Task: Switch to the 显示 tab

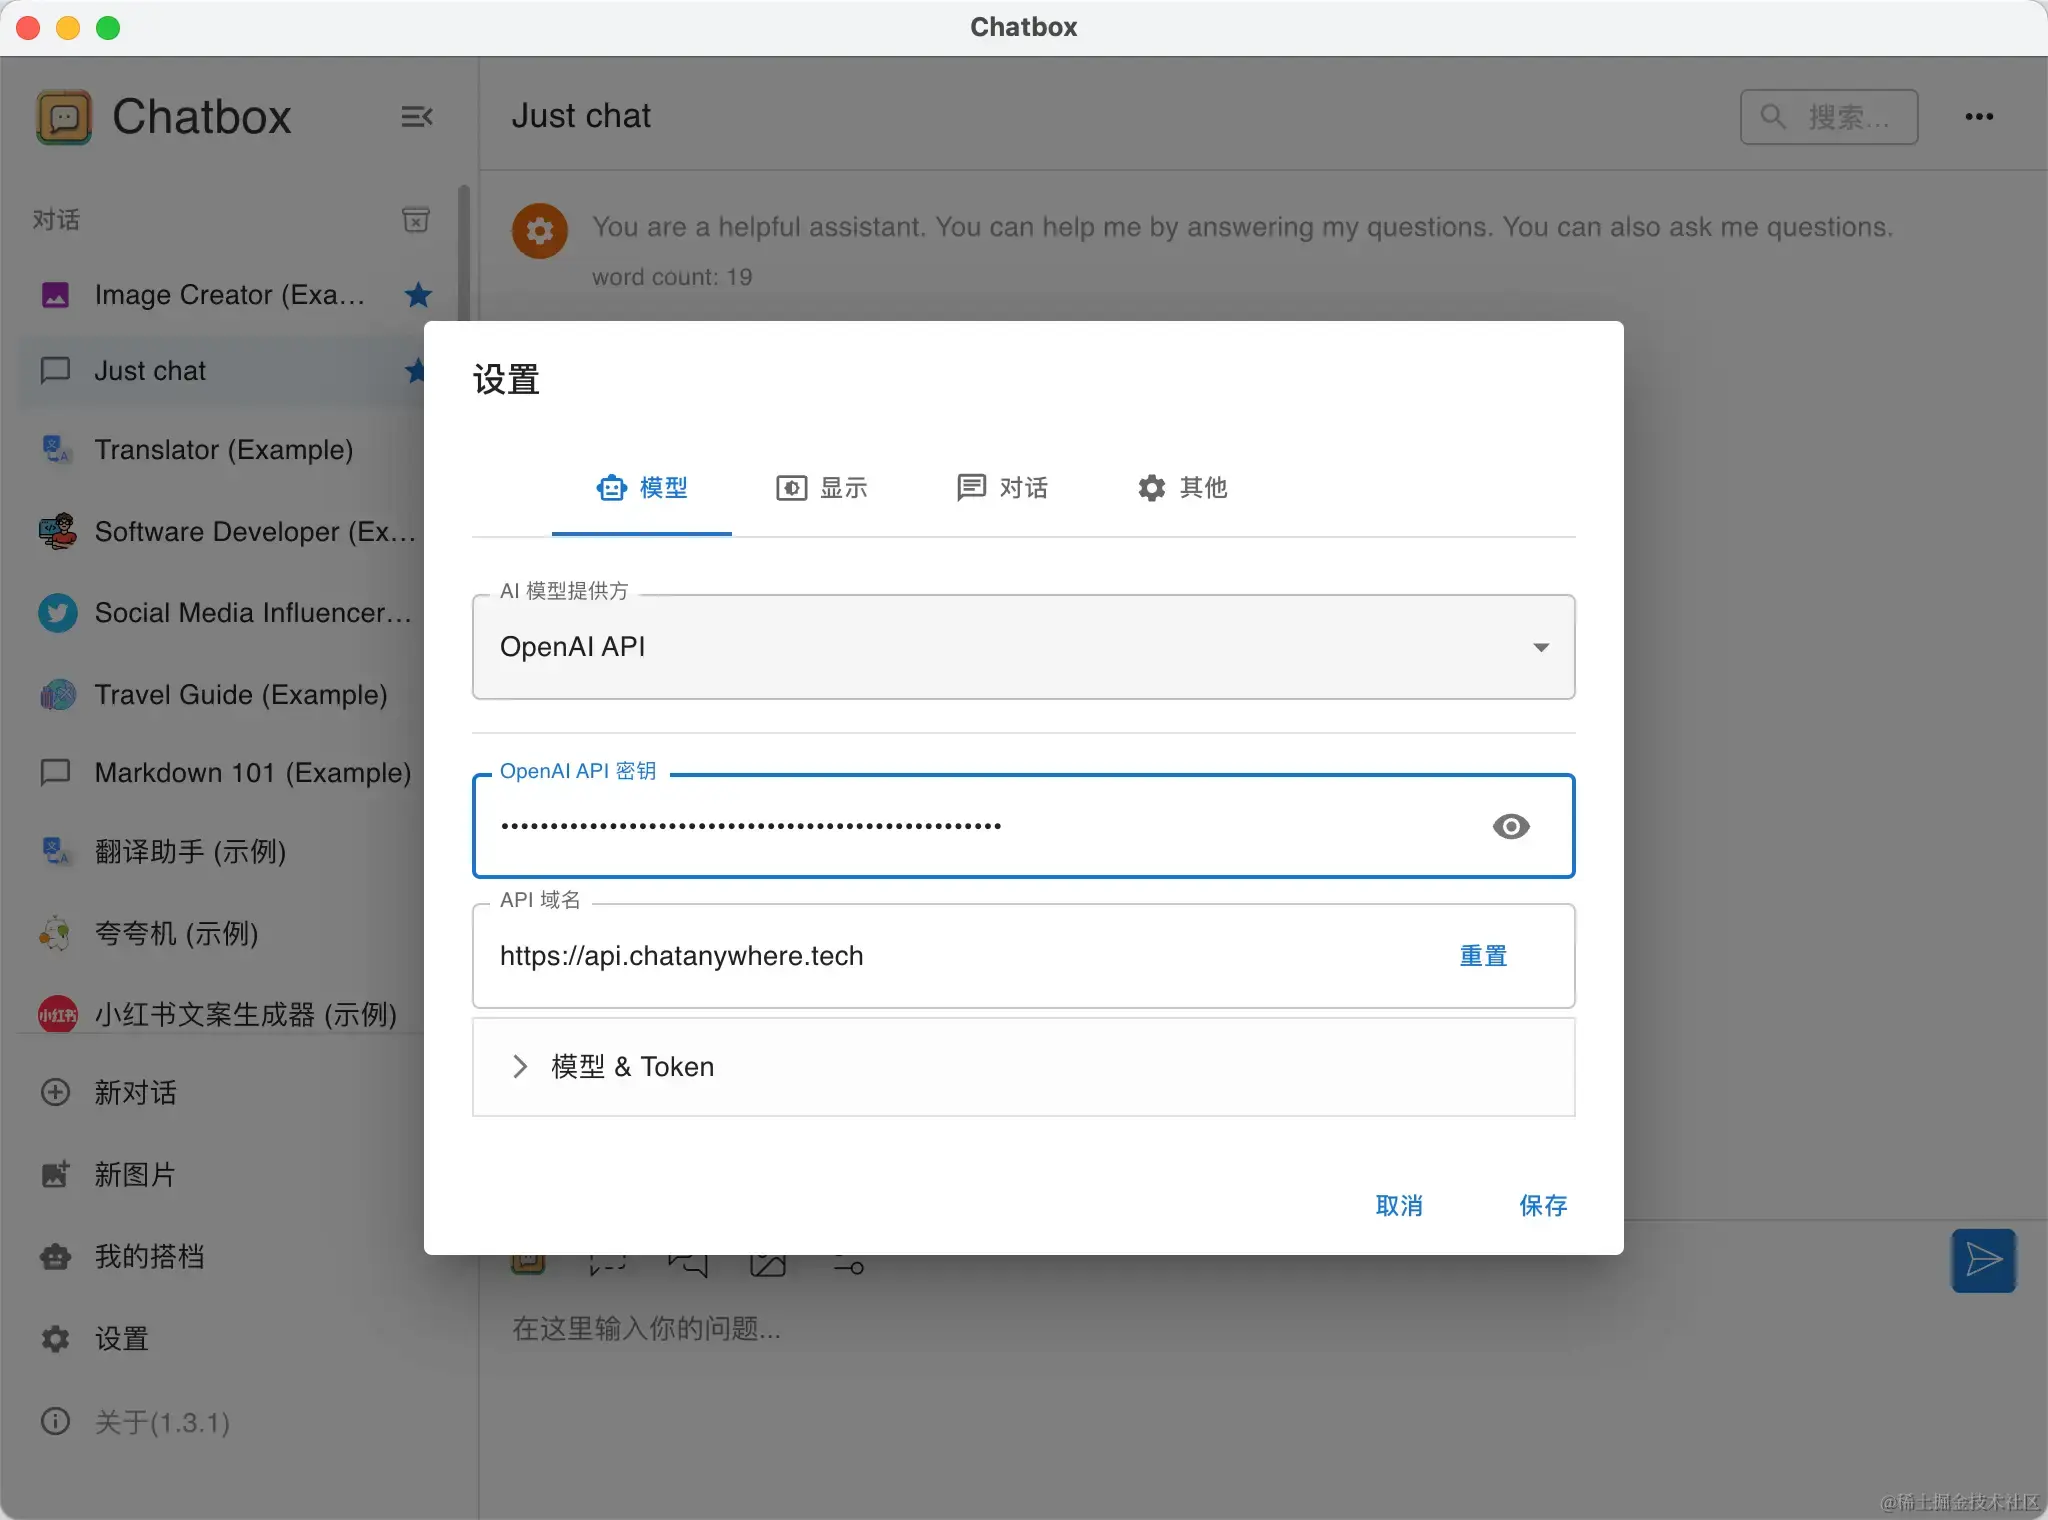Action: point(822,488)
